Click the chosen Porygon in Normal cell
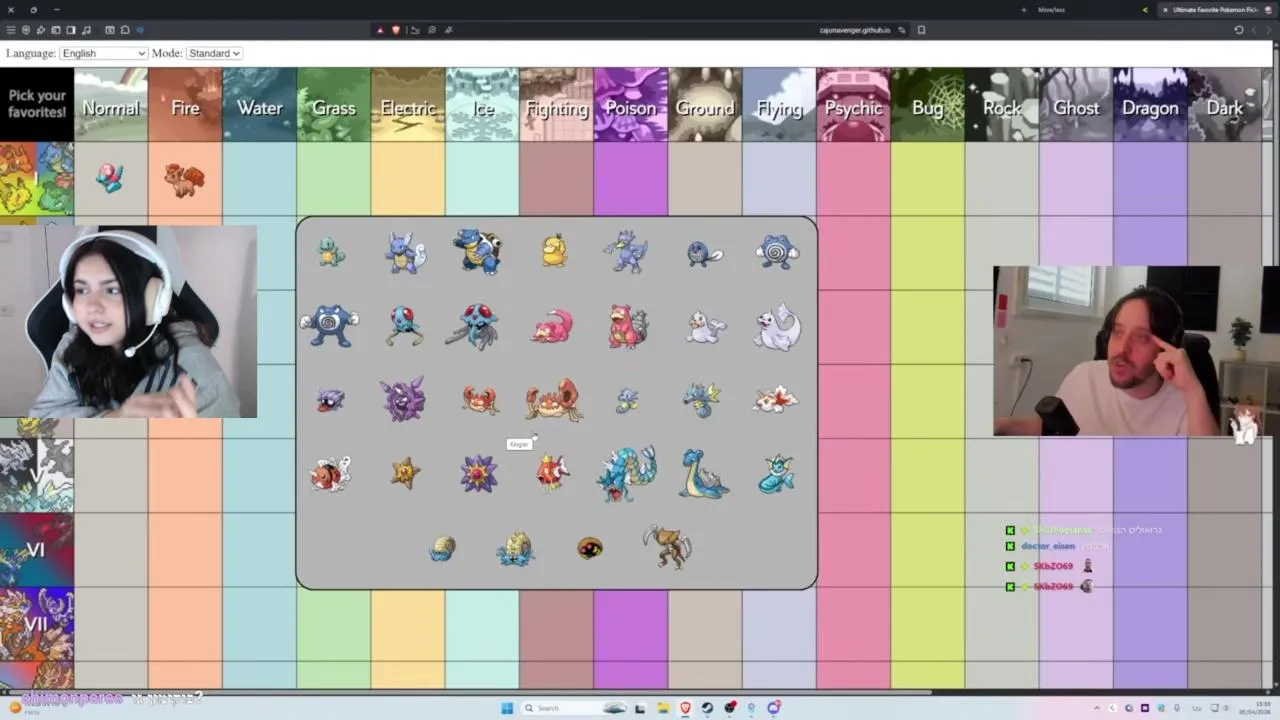The image size is (1280, 720). click(110, 178)
